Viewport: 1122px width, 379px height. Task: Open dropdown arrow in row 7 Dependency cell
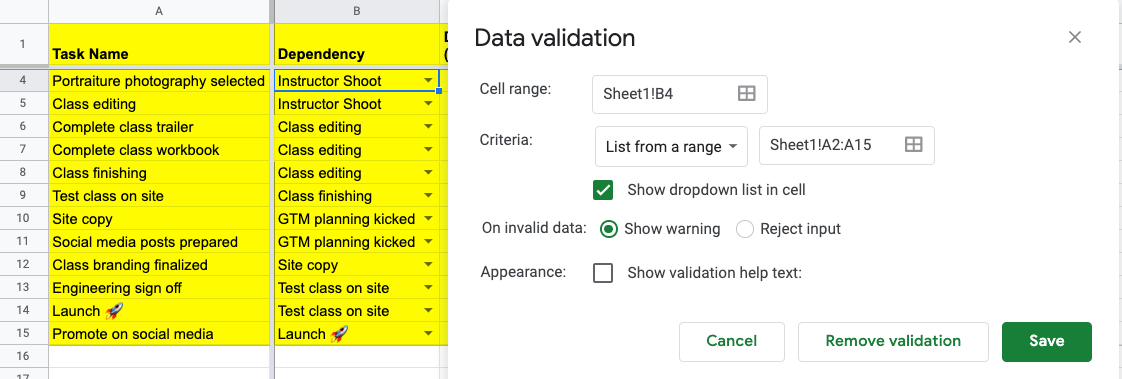coord(428,149)
